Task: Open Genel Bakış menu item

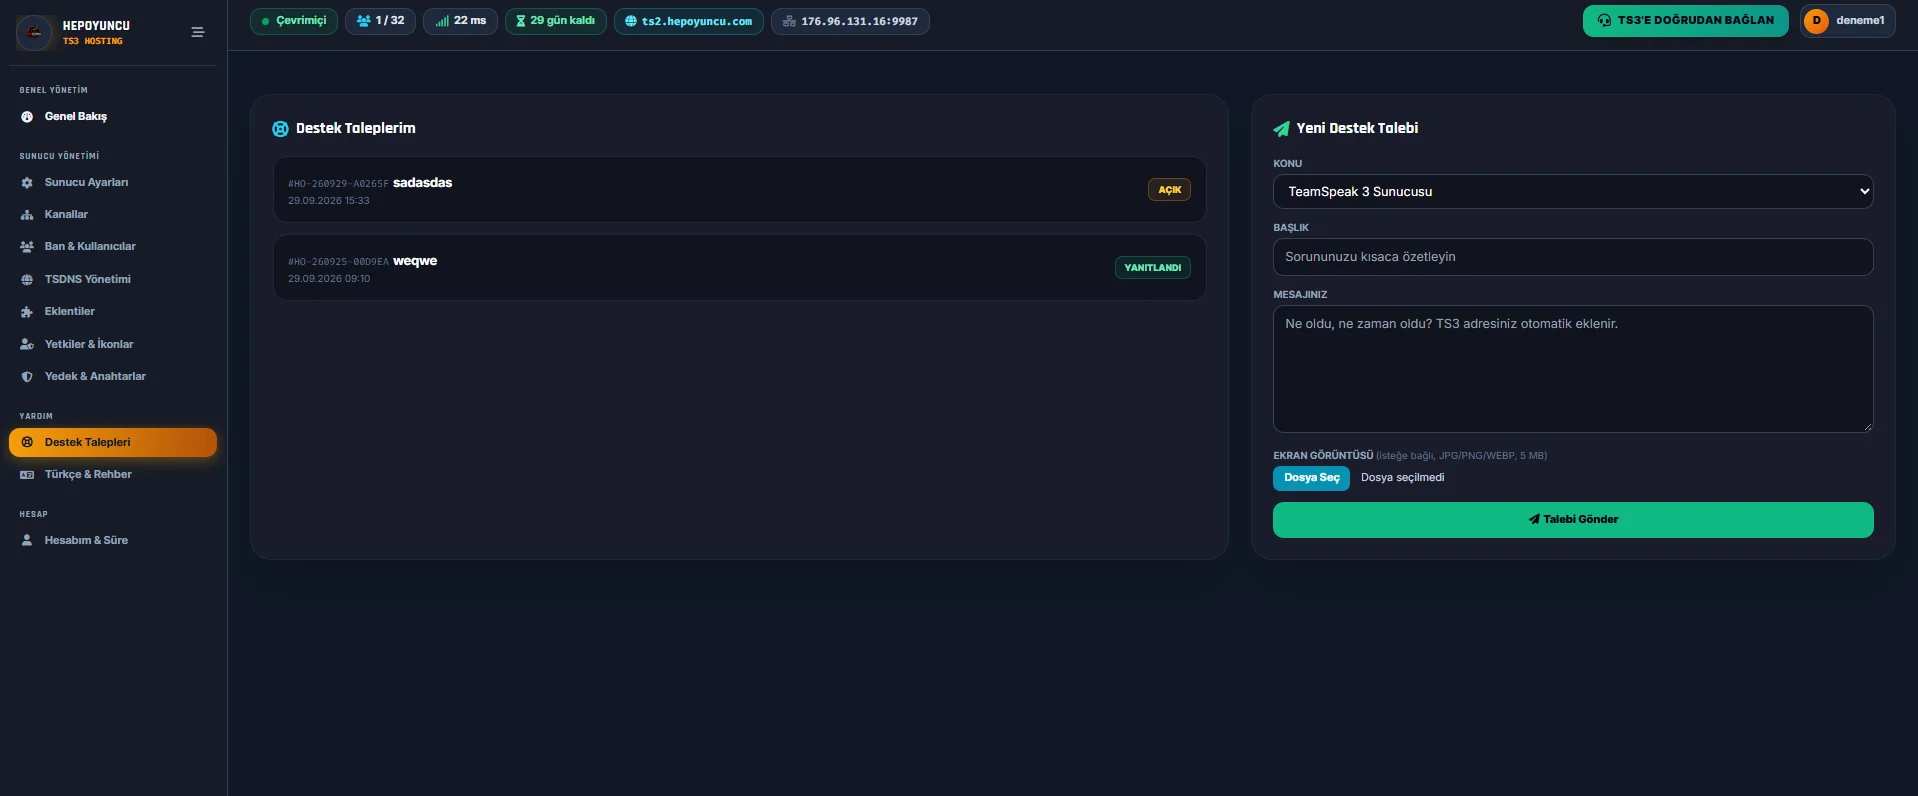Action: click(113, 117)
